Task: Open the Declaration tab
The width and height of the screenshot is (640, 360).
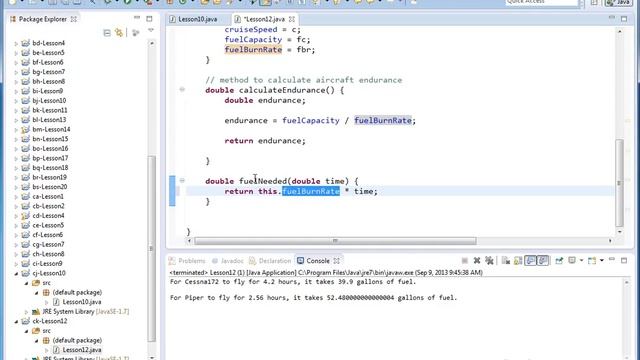Action: tap(270, 261)
